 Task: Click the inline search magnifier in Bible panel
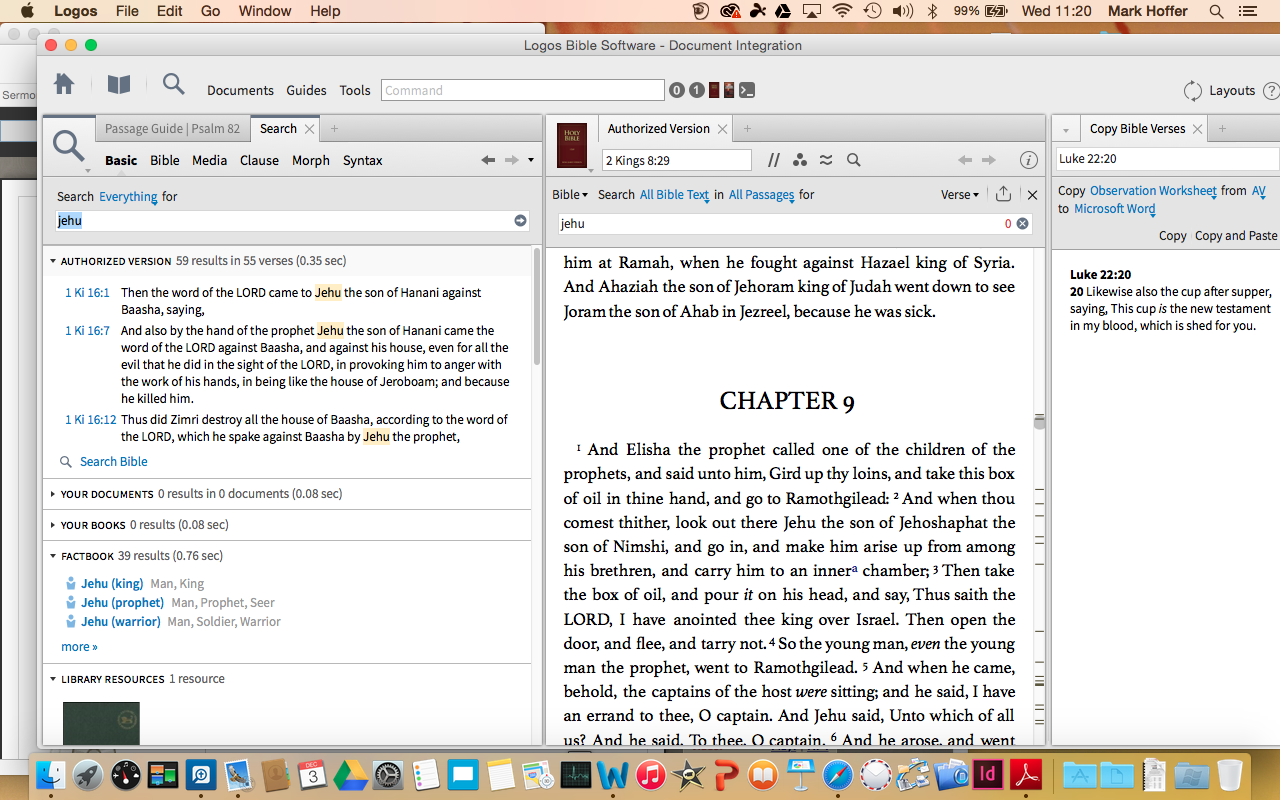point(854,160)
